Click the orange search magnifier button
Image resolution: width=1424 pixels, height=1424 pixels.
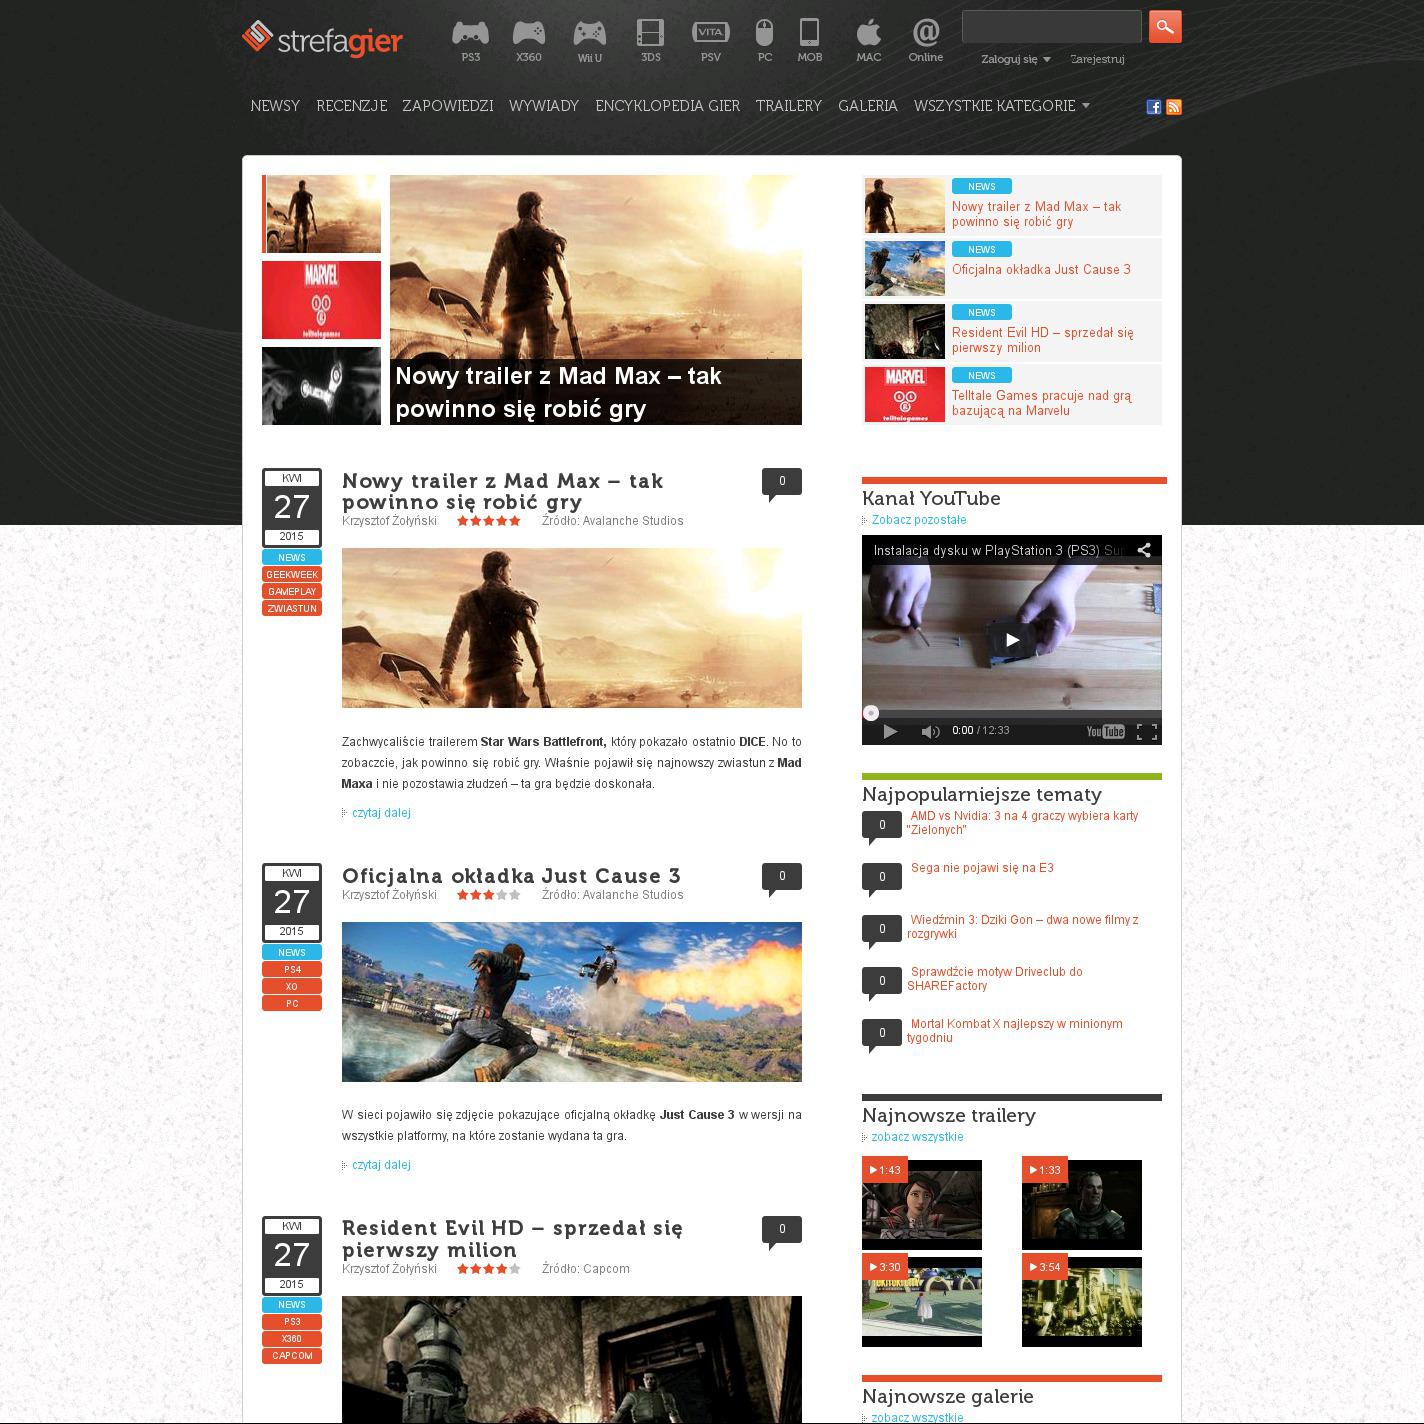1165,27
